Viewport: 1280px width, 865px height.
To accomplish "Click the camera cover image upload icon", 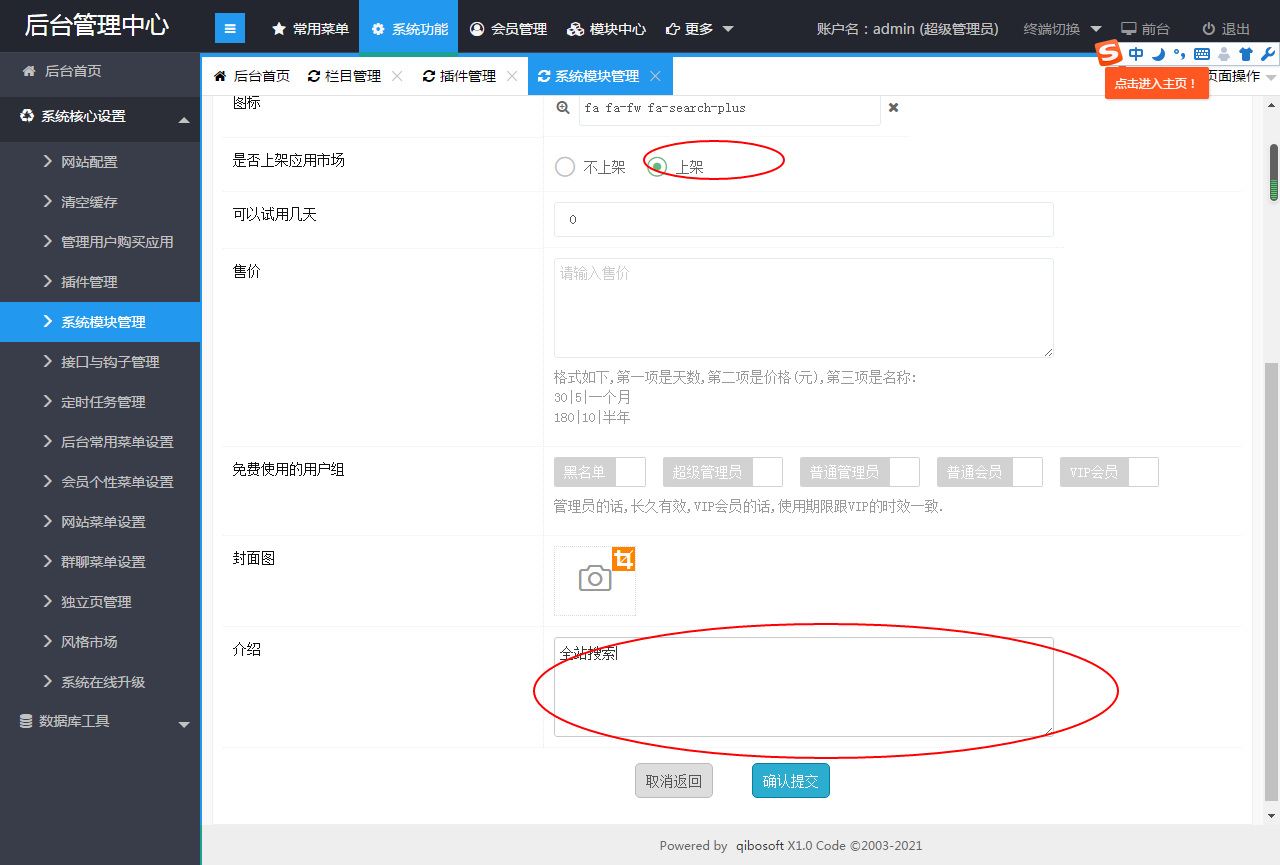I will pos(594,579).
